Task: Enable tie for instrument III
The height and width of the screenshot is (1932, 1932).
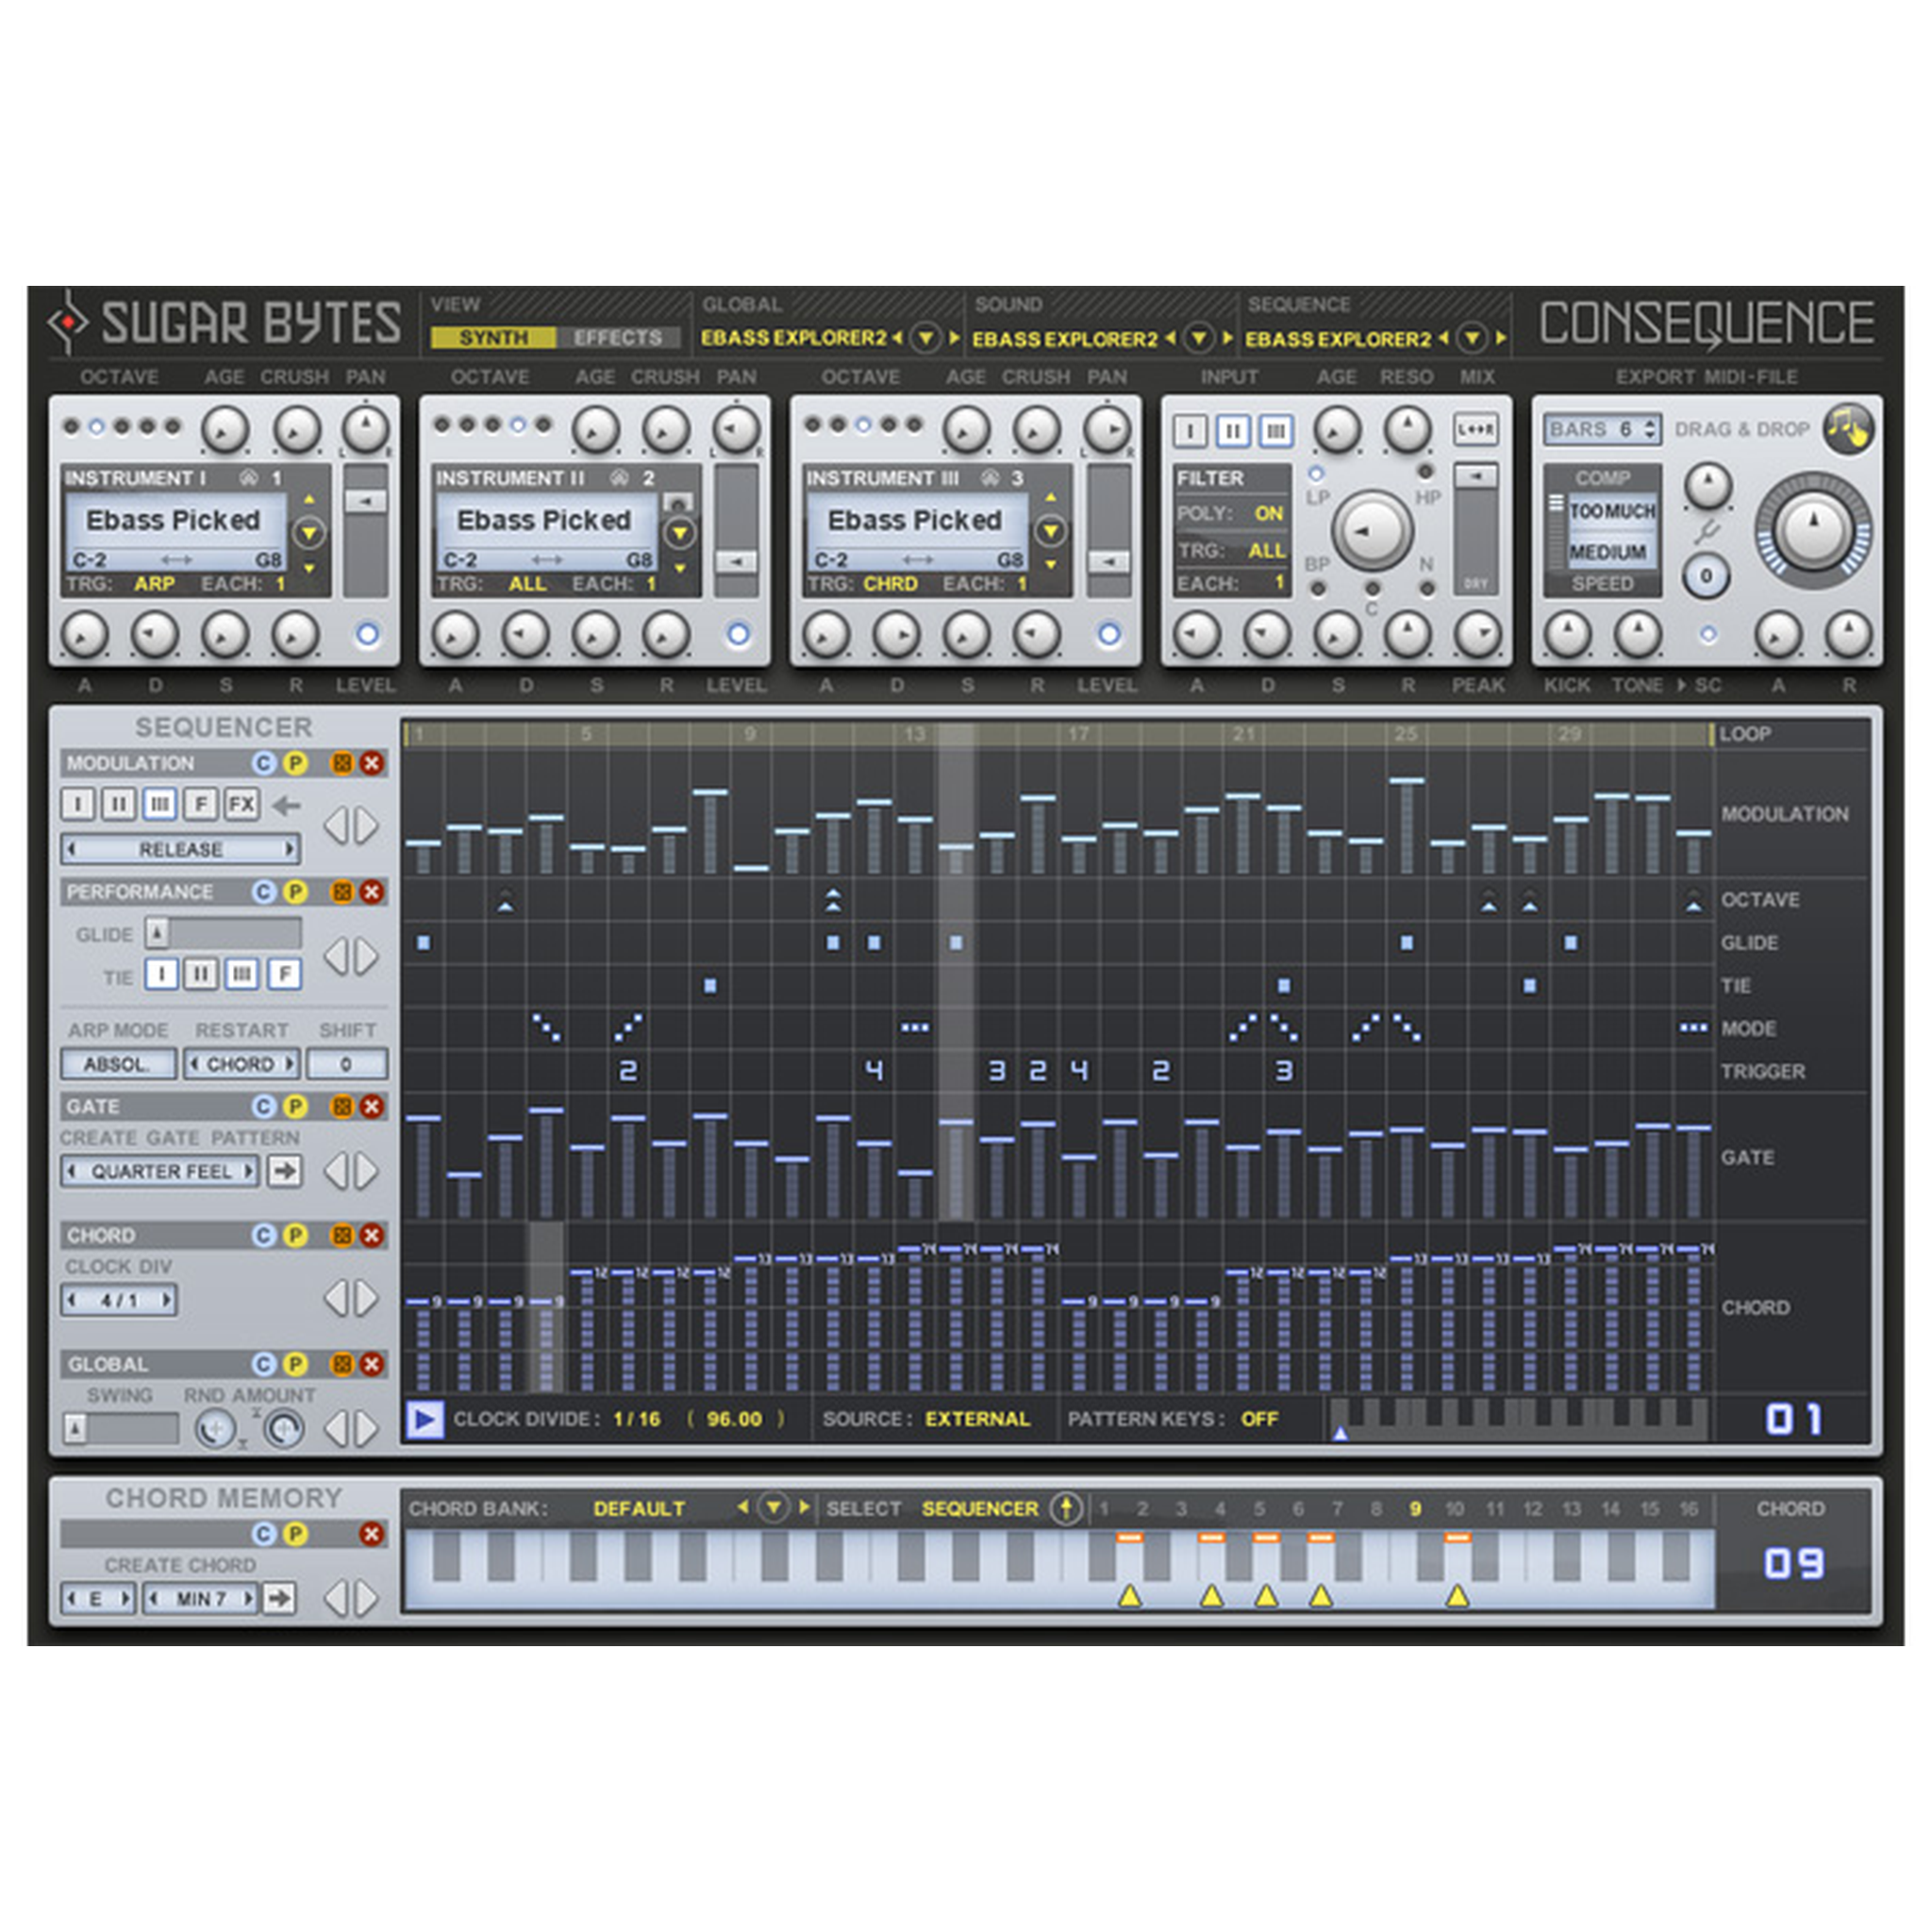Action: [x=242, y=974]
